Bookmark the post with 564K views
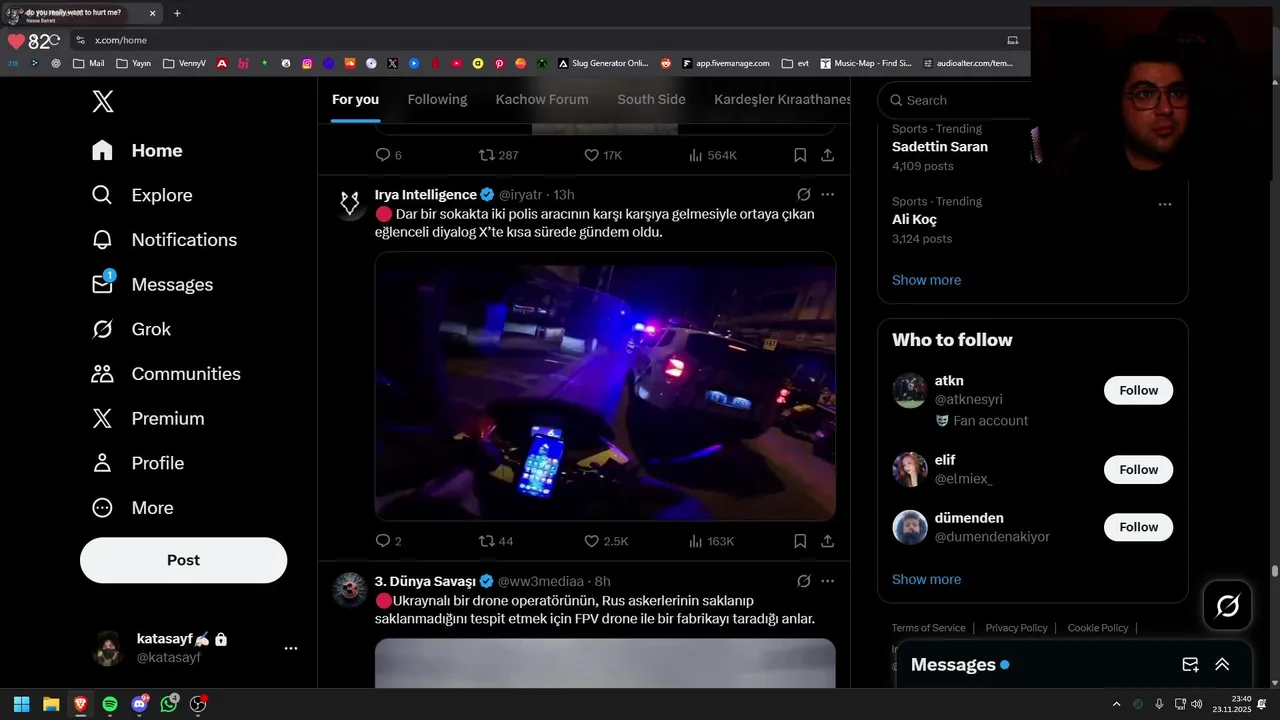Viewport: 1280px width, 720px height. [800, 155]
